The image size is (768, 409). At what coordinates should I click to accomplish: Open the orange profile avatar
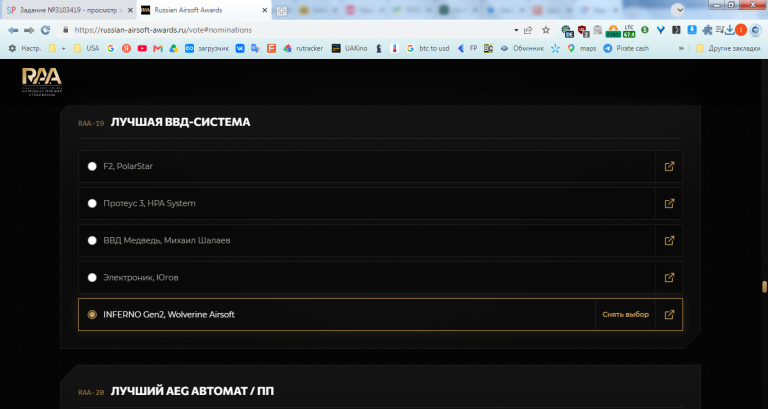coord(741,30)
